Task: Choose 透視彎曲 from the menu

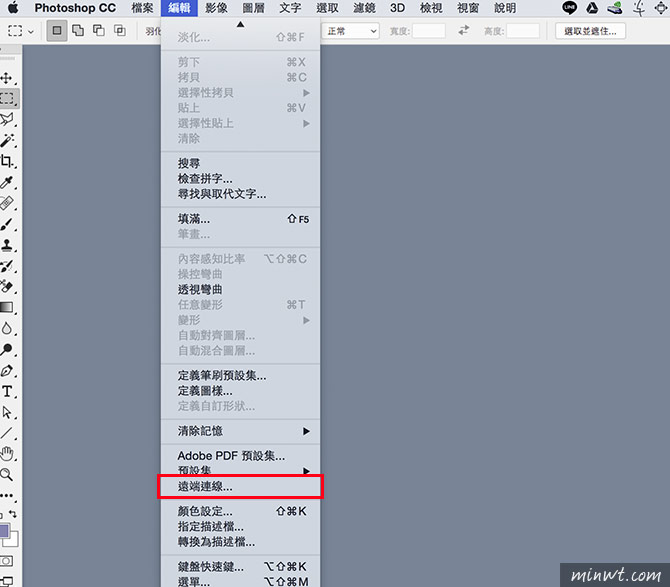Action: [240, 290]
